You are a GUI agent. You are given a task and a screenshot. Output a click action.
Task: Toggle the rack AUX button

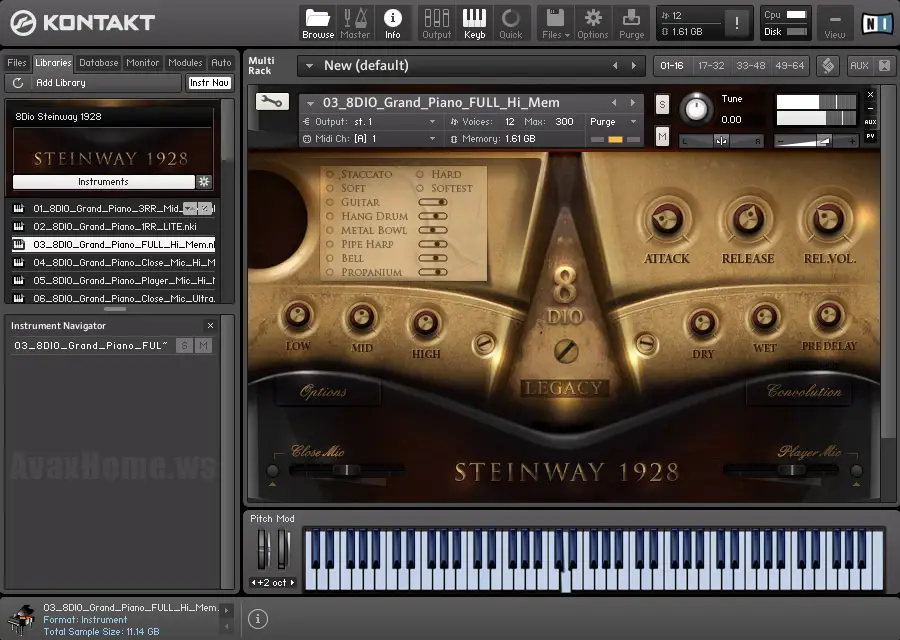click(x=859, y=65)
